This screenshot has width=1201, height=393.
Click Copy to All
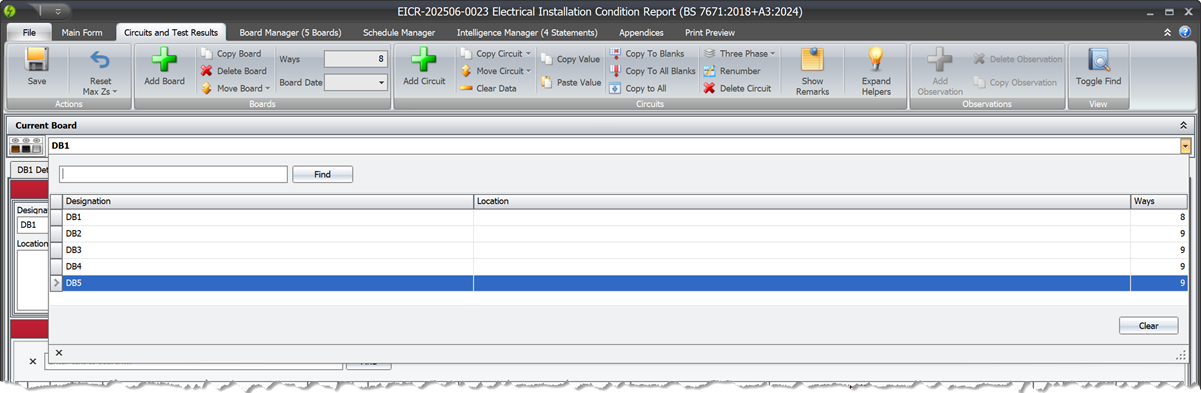pos(637,88)
